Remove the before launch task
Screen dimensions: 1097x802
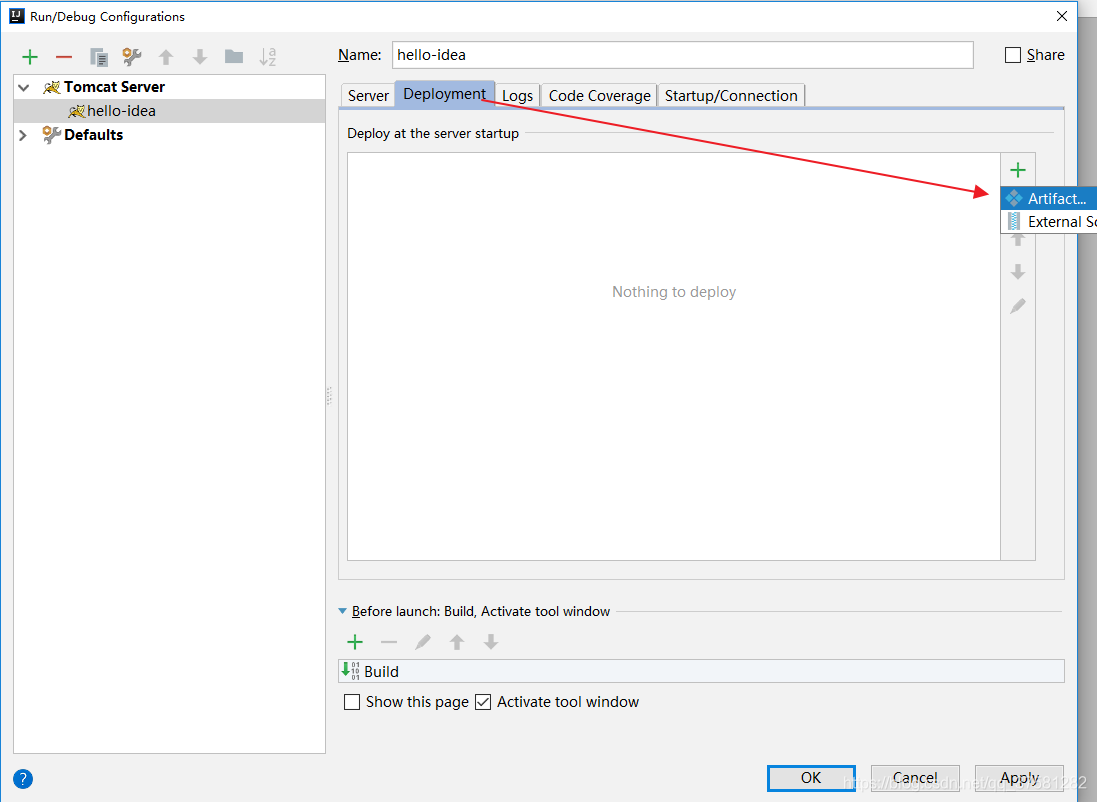point(389,642)
